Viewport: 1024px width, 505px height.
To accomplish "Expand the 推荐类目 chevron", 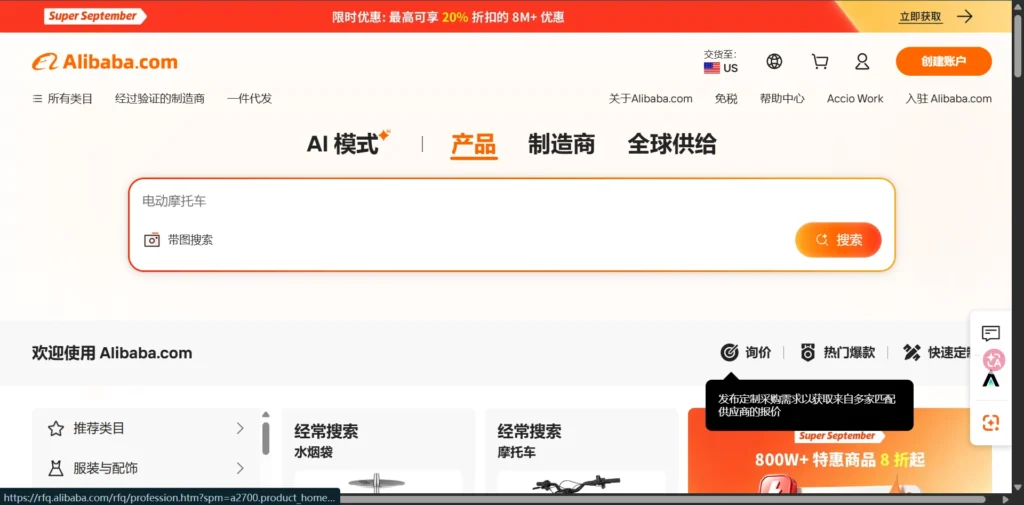I will [x=240, y=429].
